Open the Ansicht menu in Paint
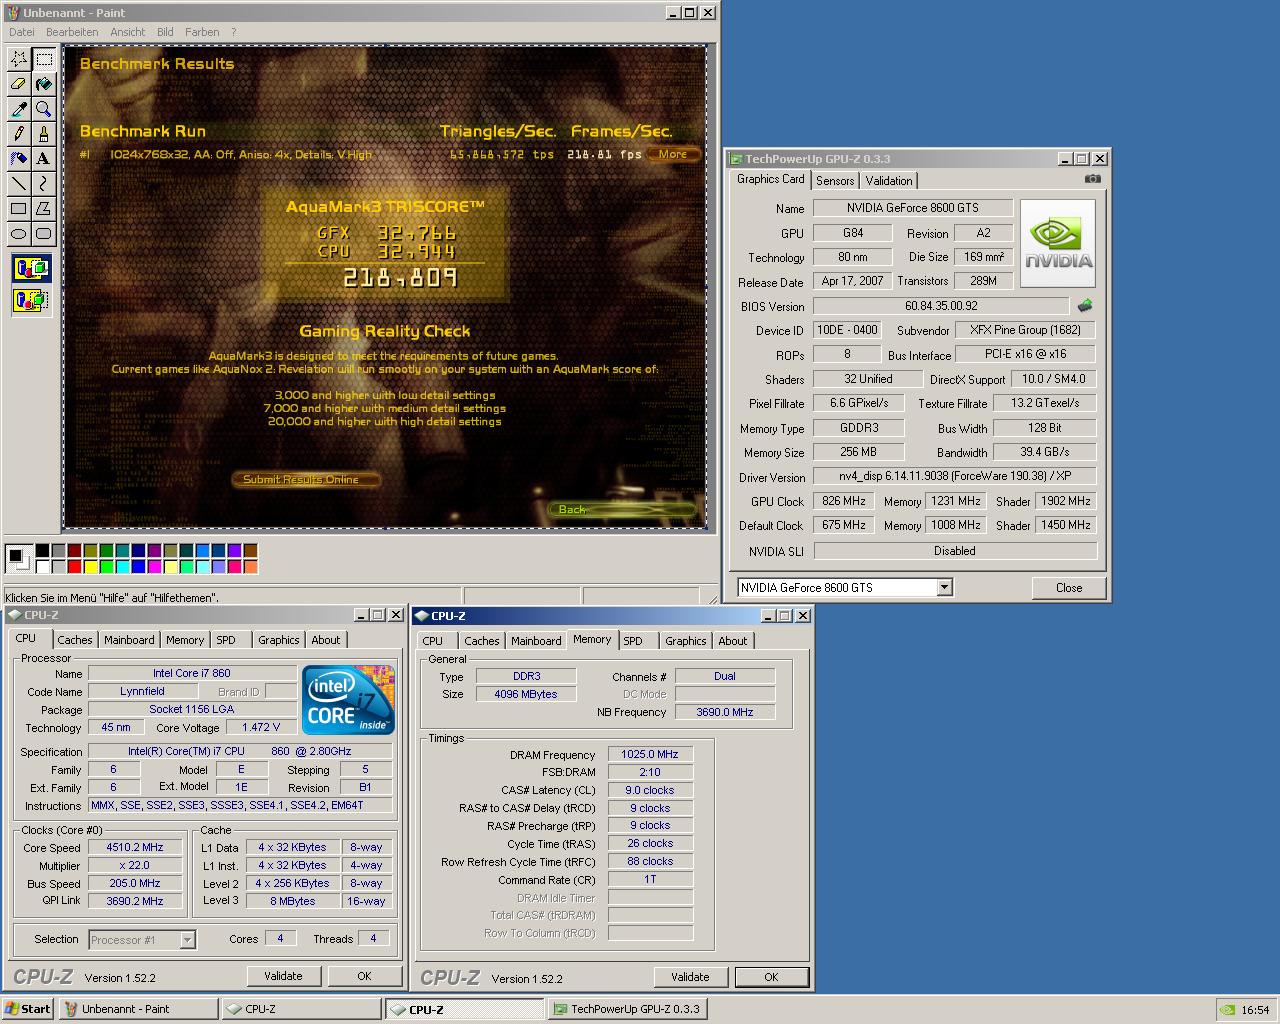This screenshot has width=1280, height=1024. pyautogui.click(x=128, y=32)
